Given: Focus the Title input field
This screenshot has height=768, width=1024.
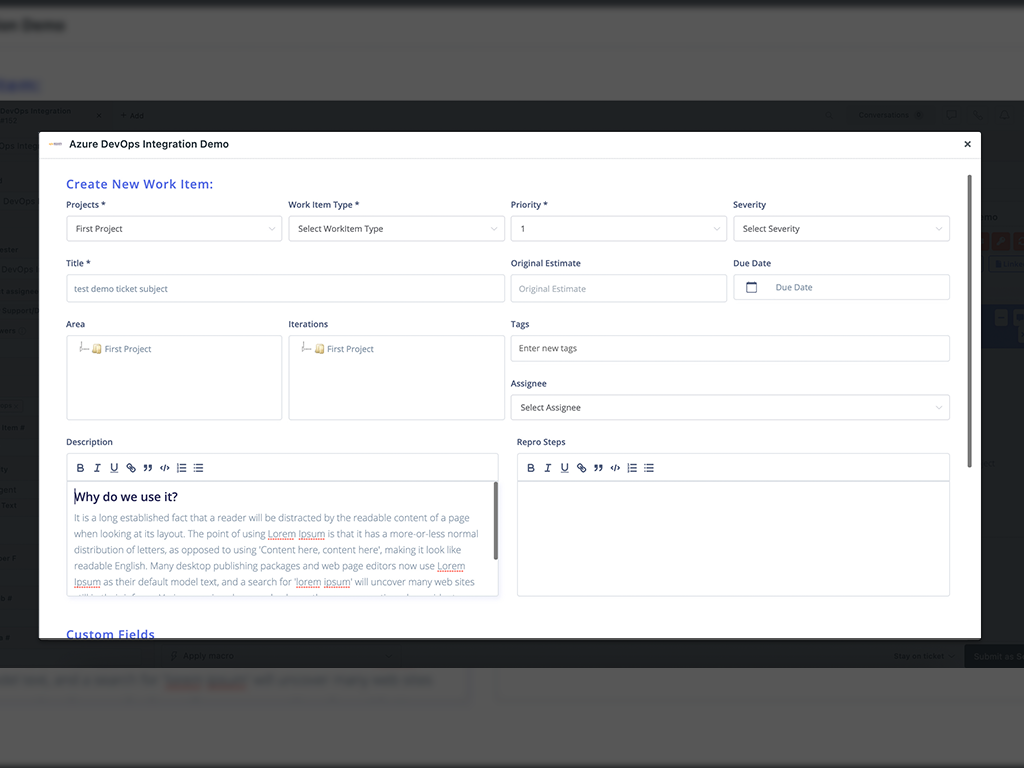Looking at the screenshot, I should pyautogui.click(x=281, y=287).
